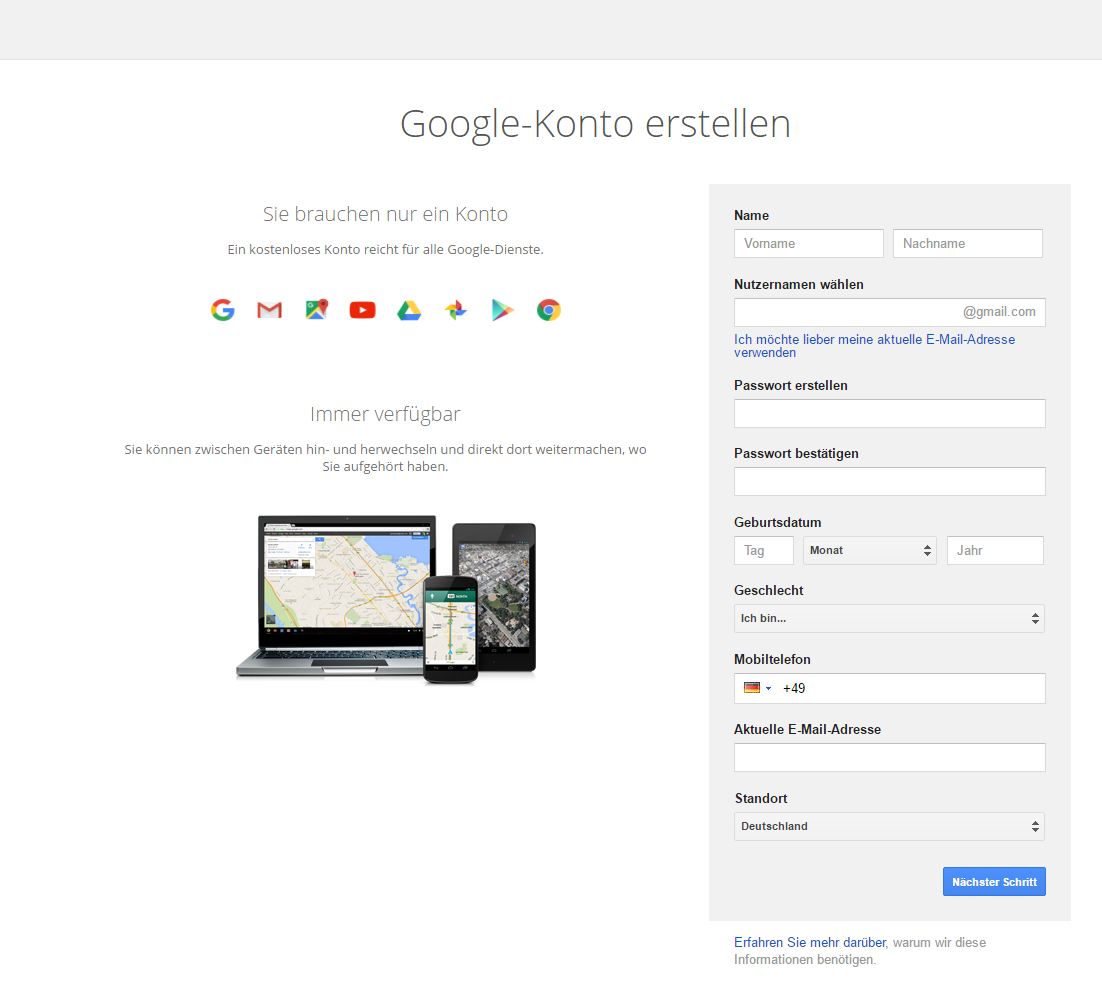Use current email address link instead
Image resolution: width=1102 pixels, height=982 pixels.
[x=874, y=346]
